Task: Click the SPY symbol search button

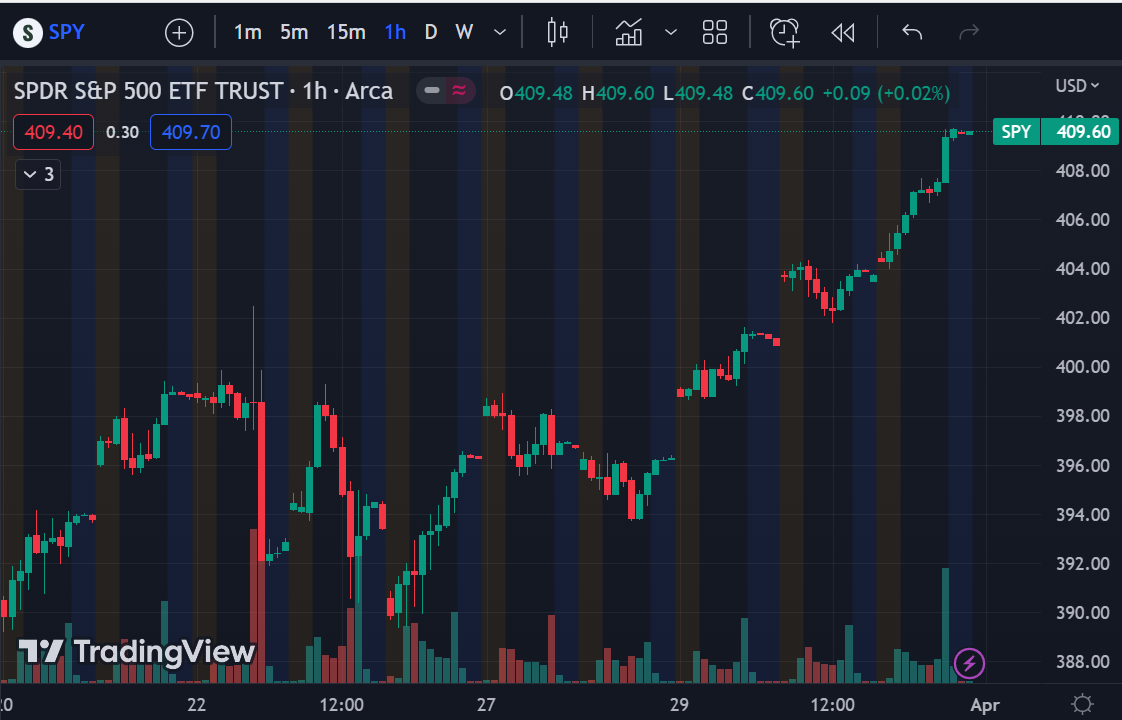Action: [49, 32]
